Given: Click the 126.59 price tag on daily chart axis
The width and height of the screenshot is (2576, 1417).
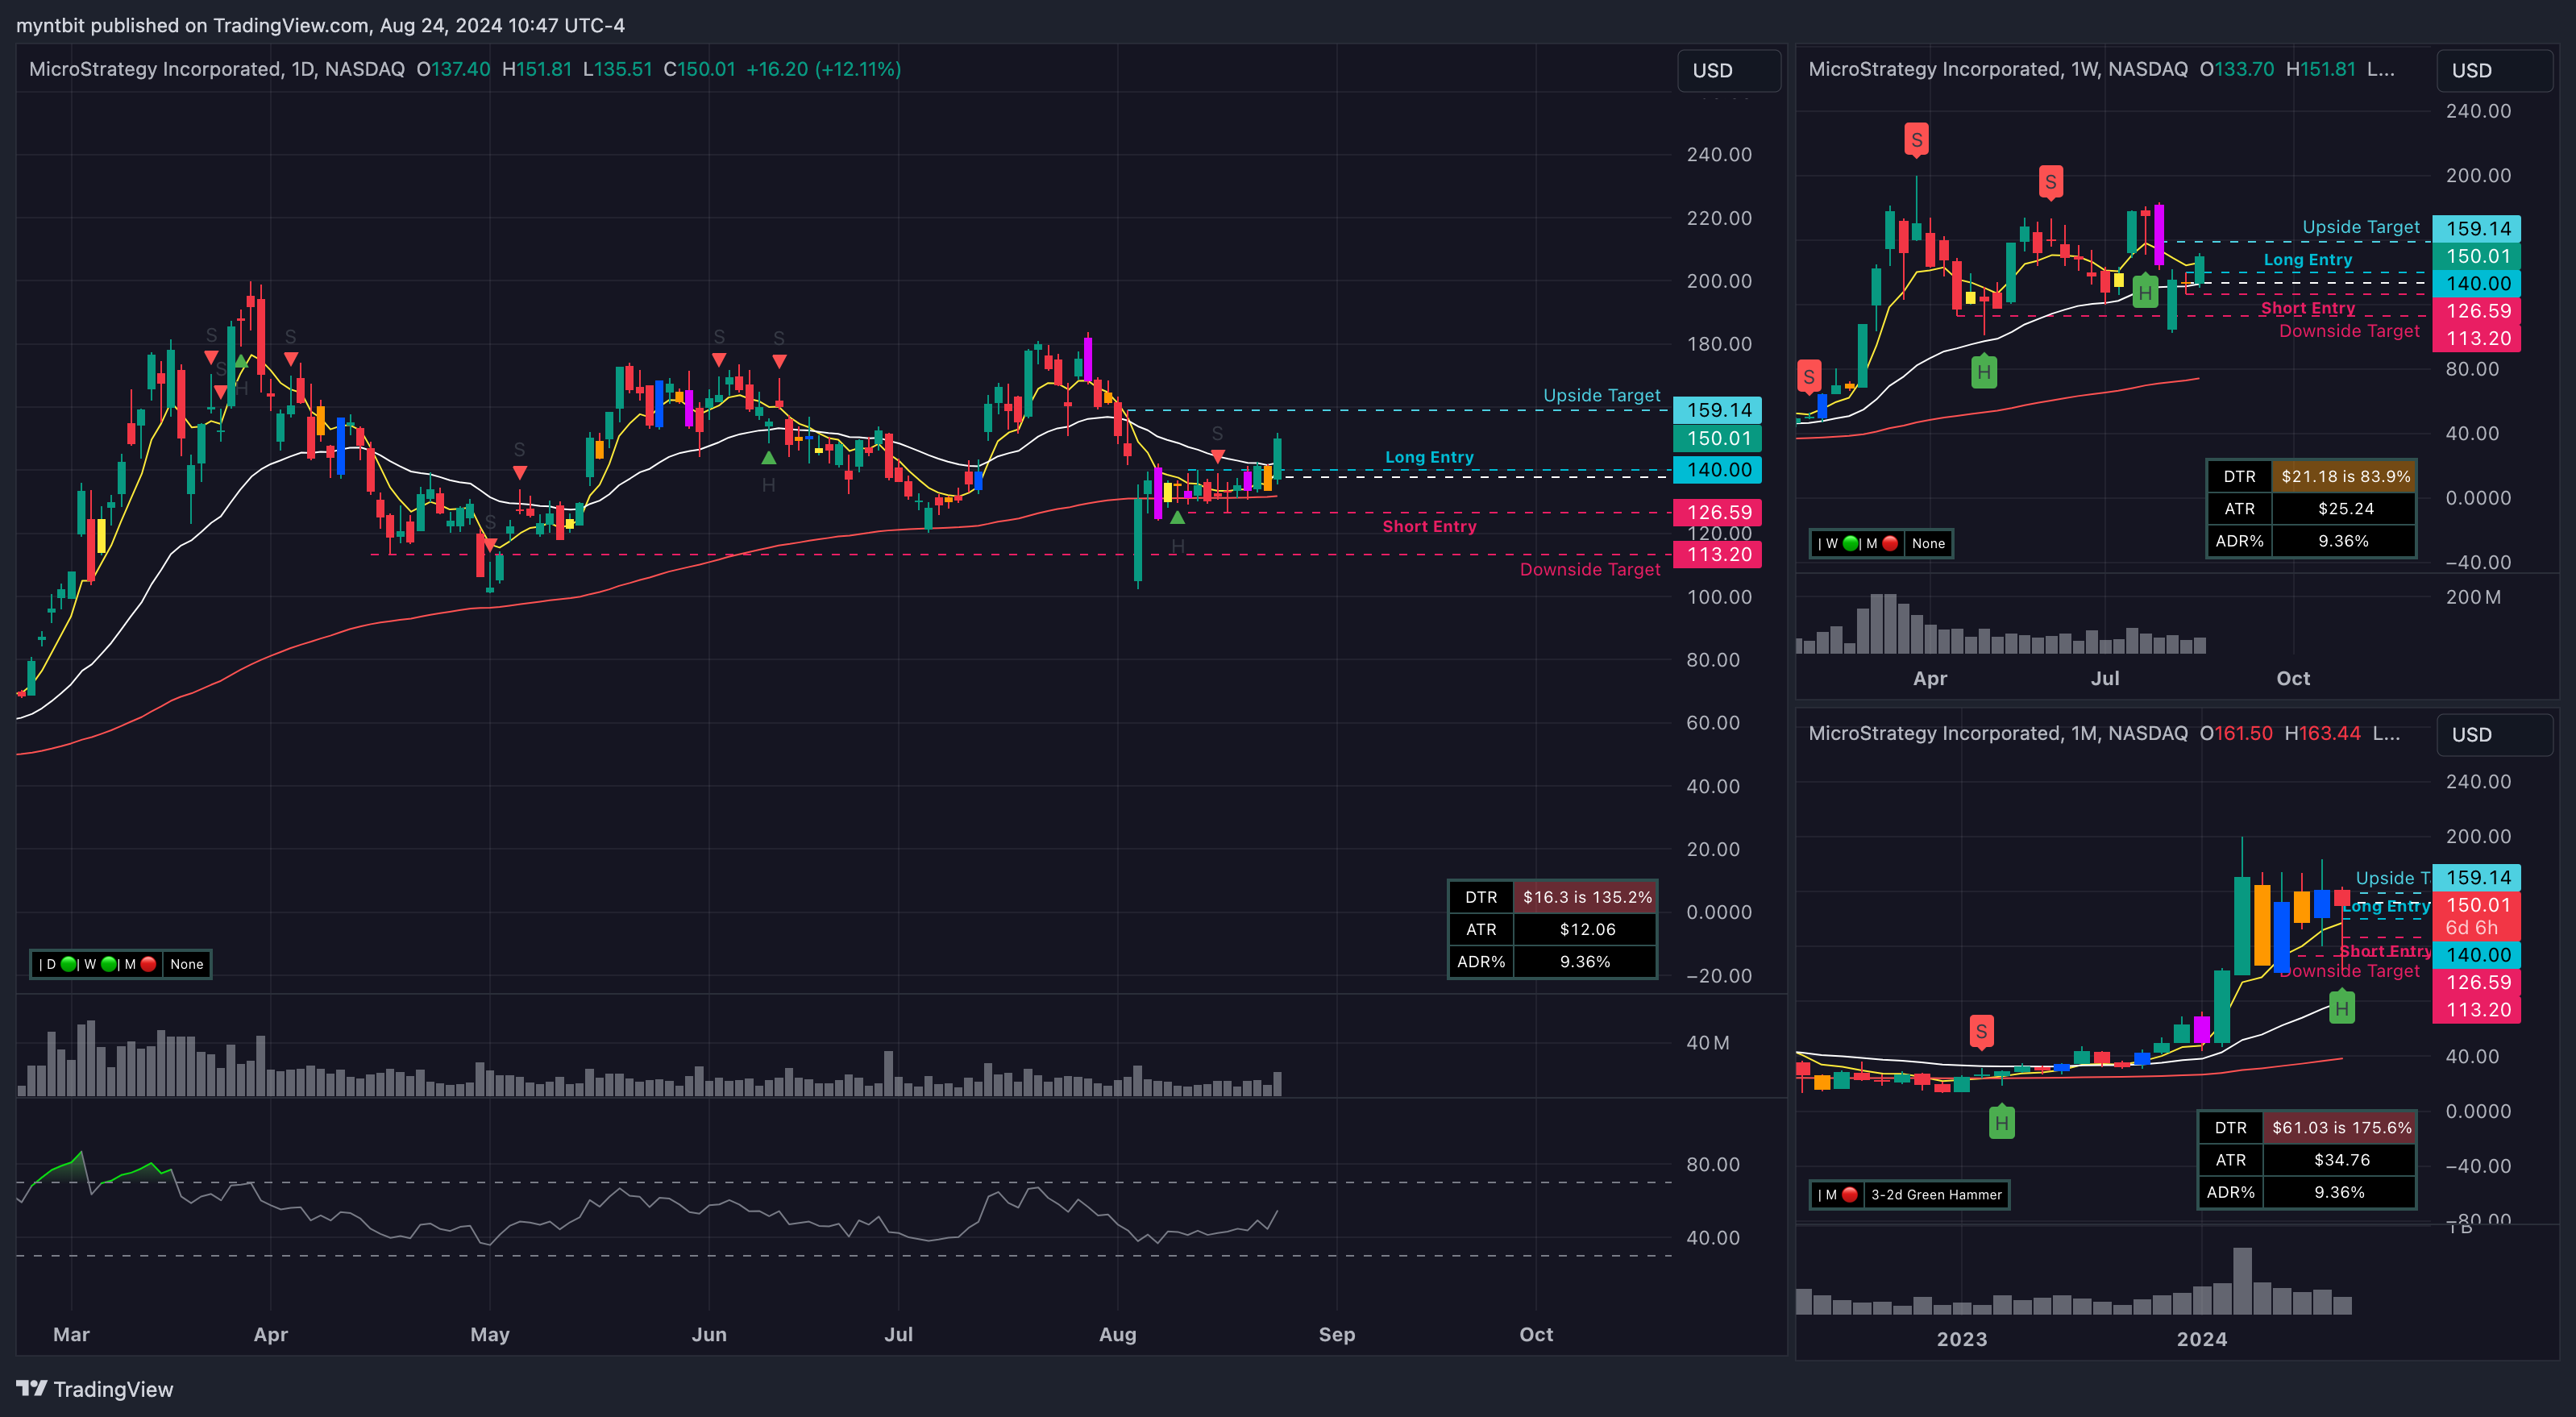Looking at the screenshot, I should (x=1717, y=512).
